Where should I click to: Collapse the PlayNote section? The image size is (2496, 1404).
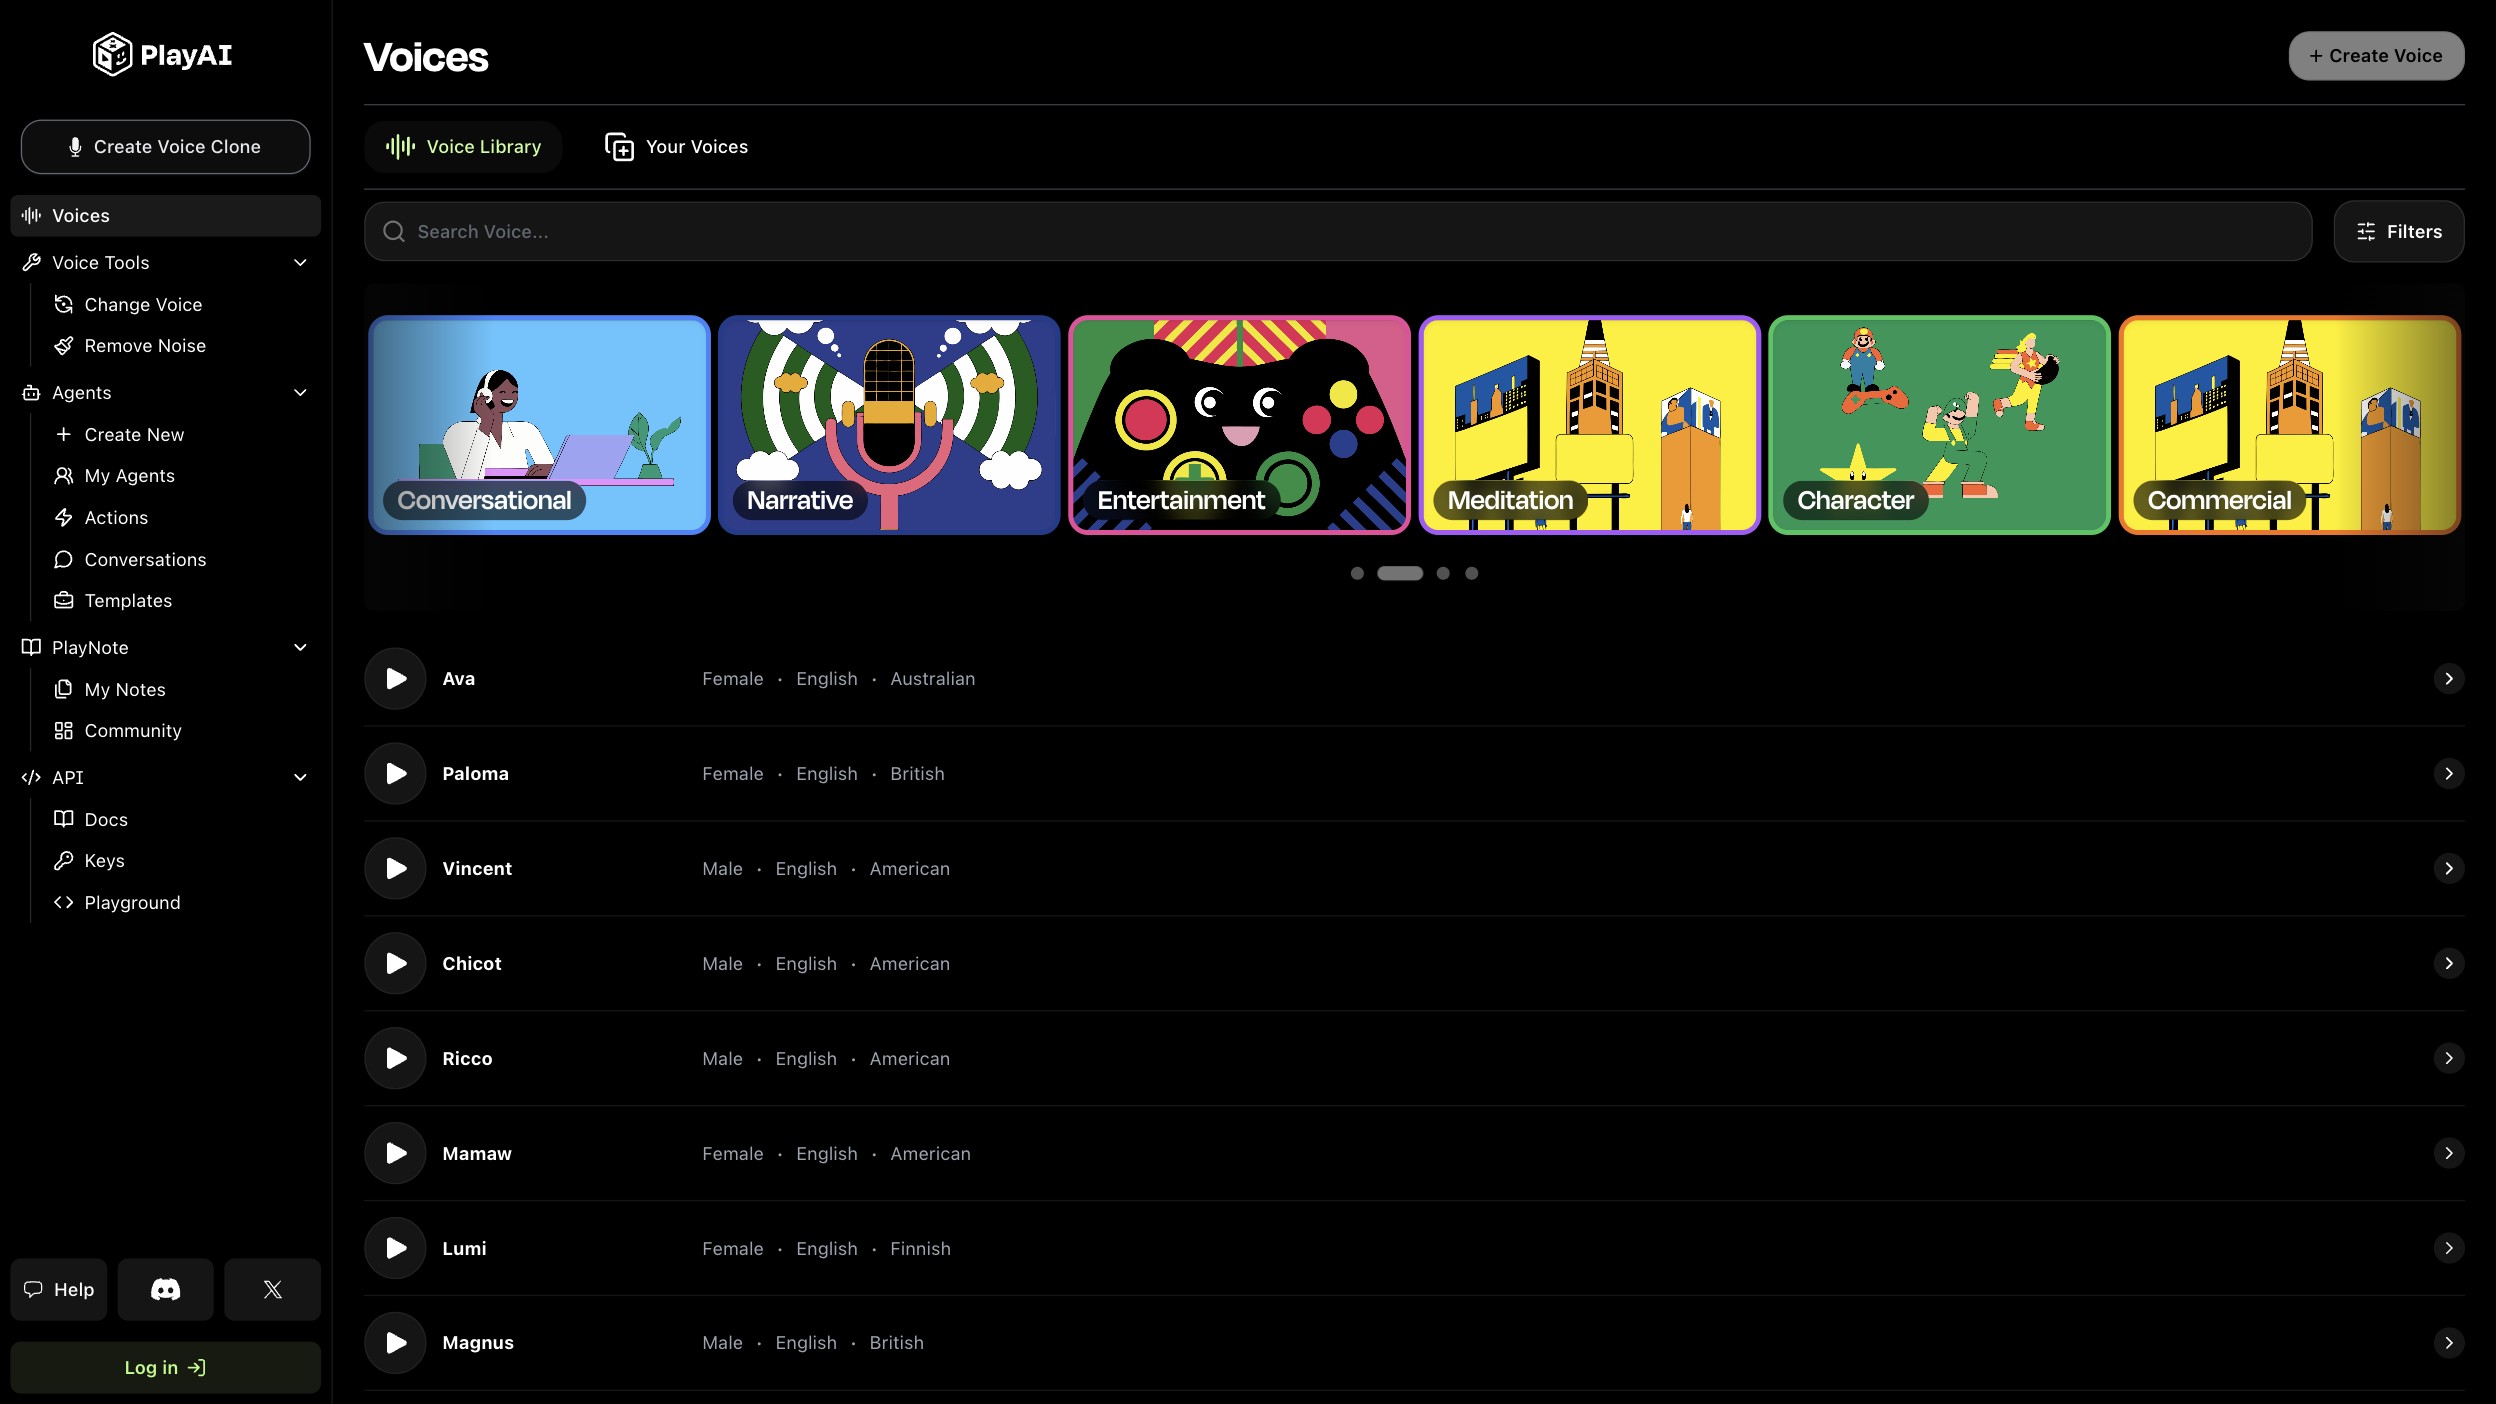[x=300, y=648]
